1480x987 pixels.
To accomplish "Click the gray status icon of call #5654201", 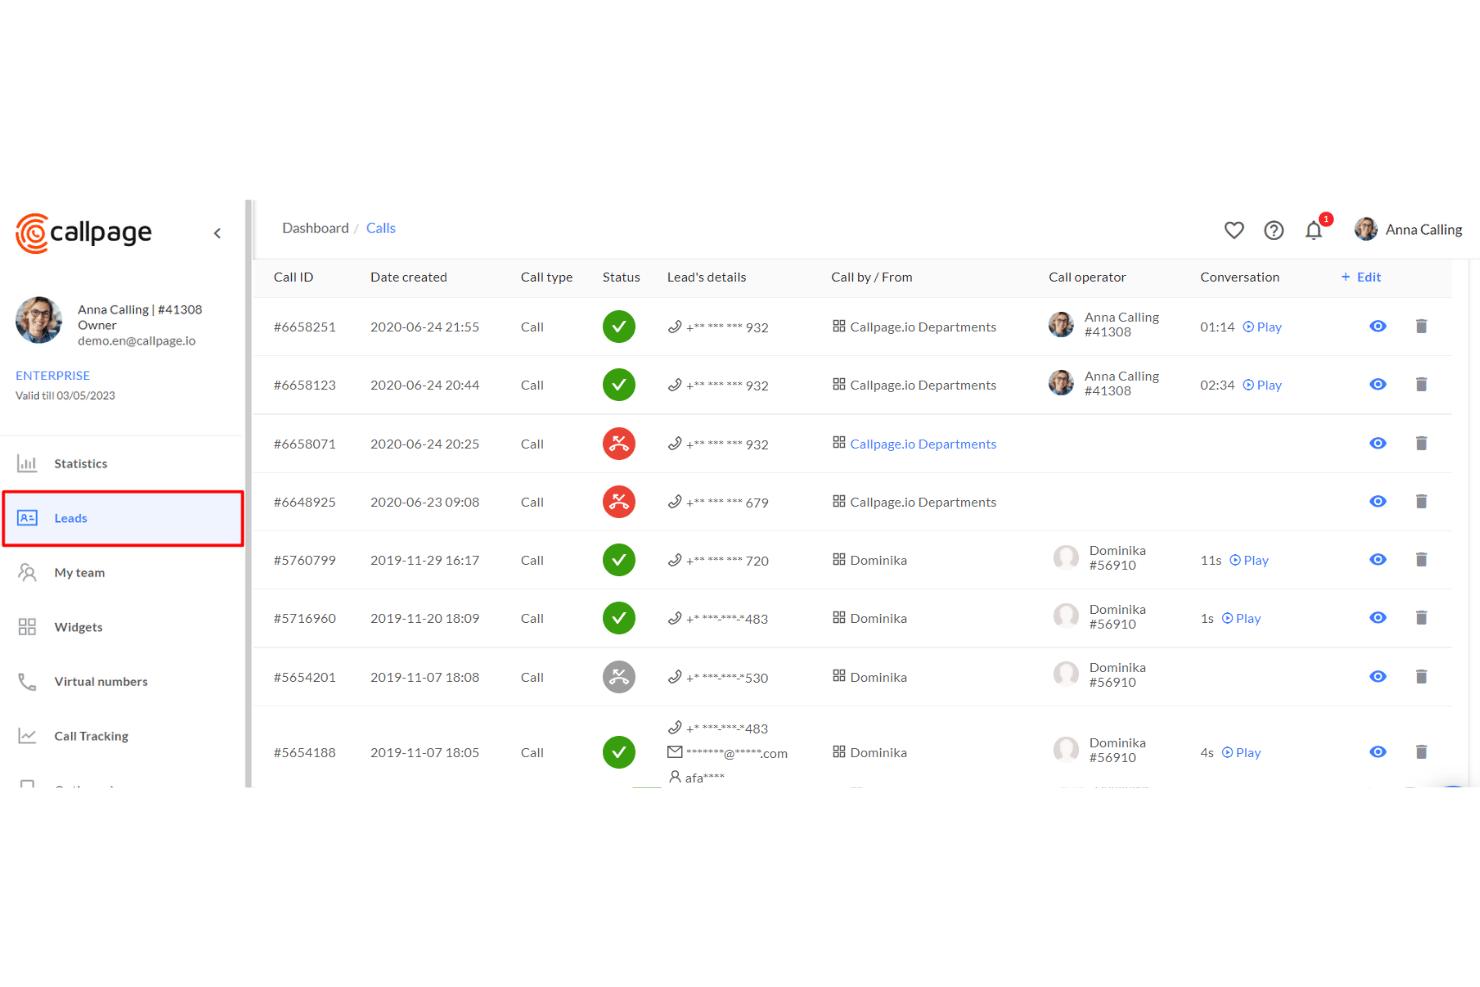I will (619, 677).
